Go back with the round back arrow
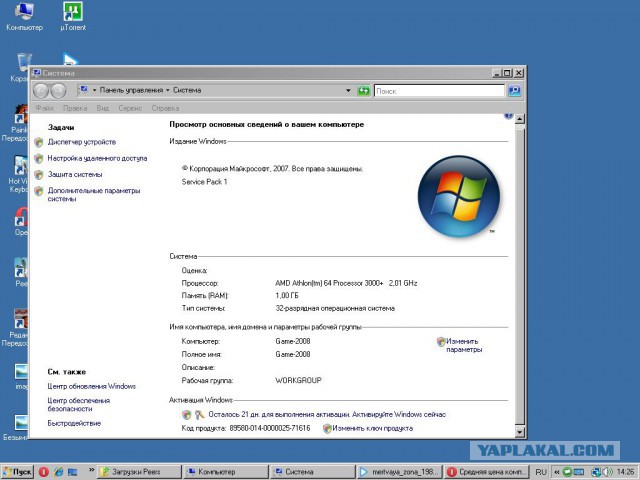The image size is (640, 480). [x=41, y=91]
